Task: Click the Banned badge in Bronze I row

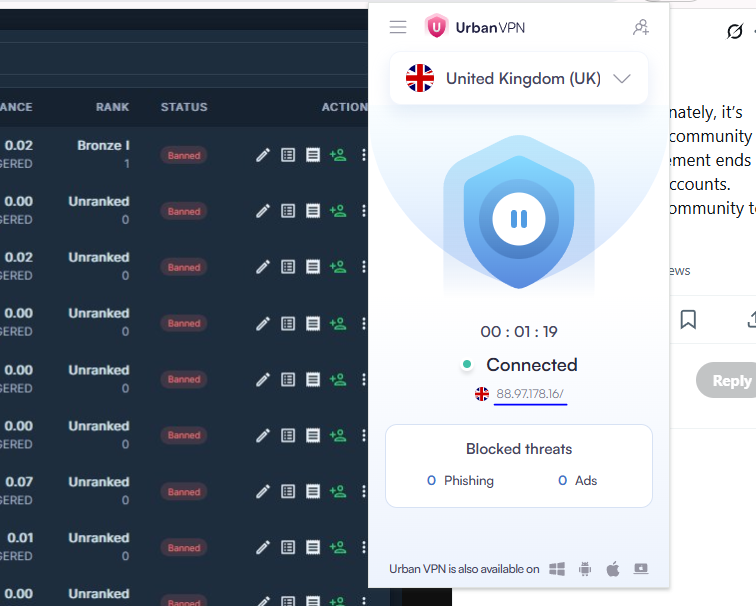Action: tap(184, 155)
